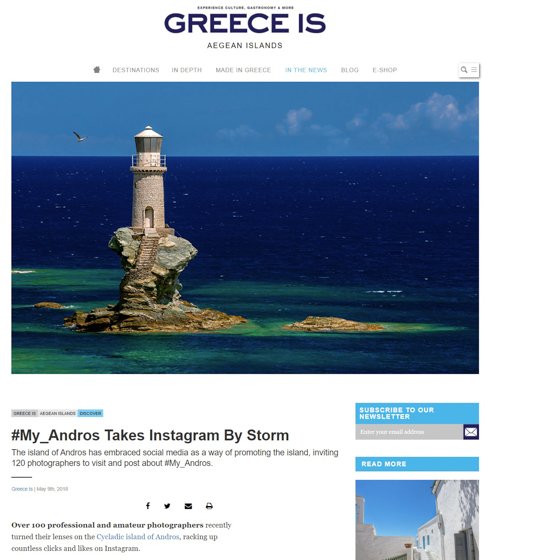
Task: Focus the newsletter email address field
Action: pyautogui.click(x=409, y=432)
